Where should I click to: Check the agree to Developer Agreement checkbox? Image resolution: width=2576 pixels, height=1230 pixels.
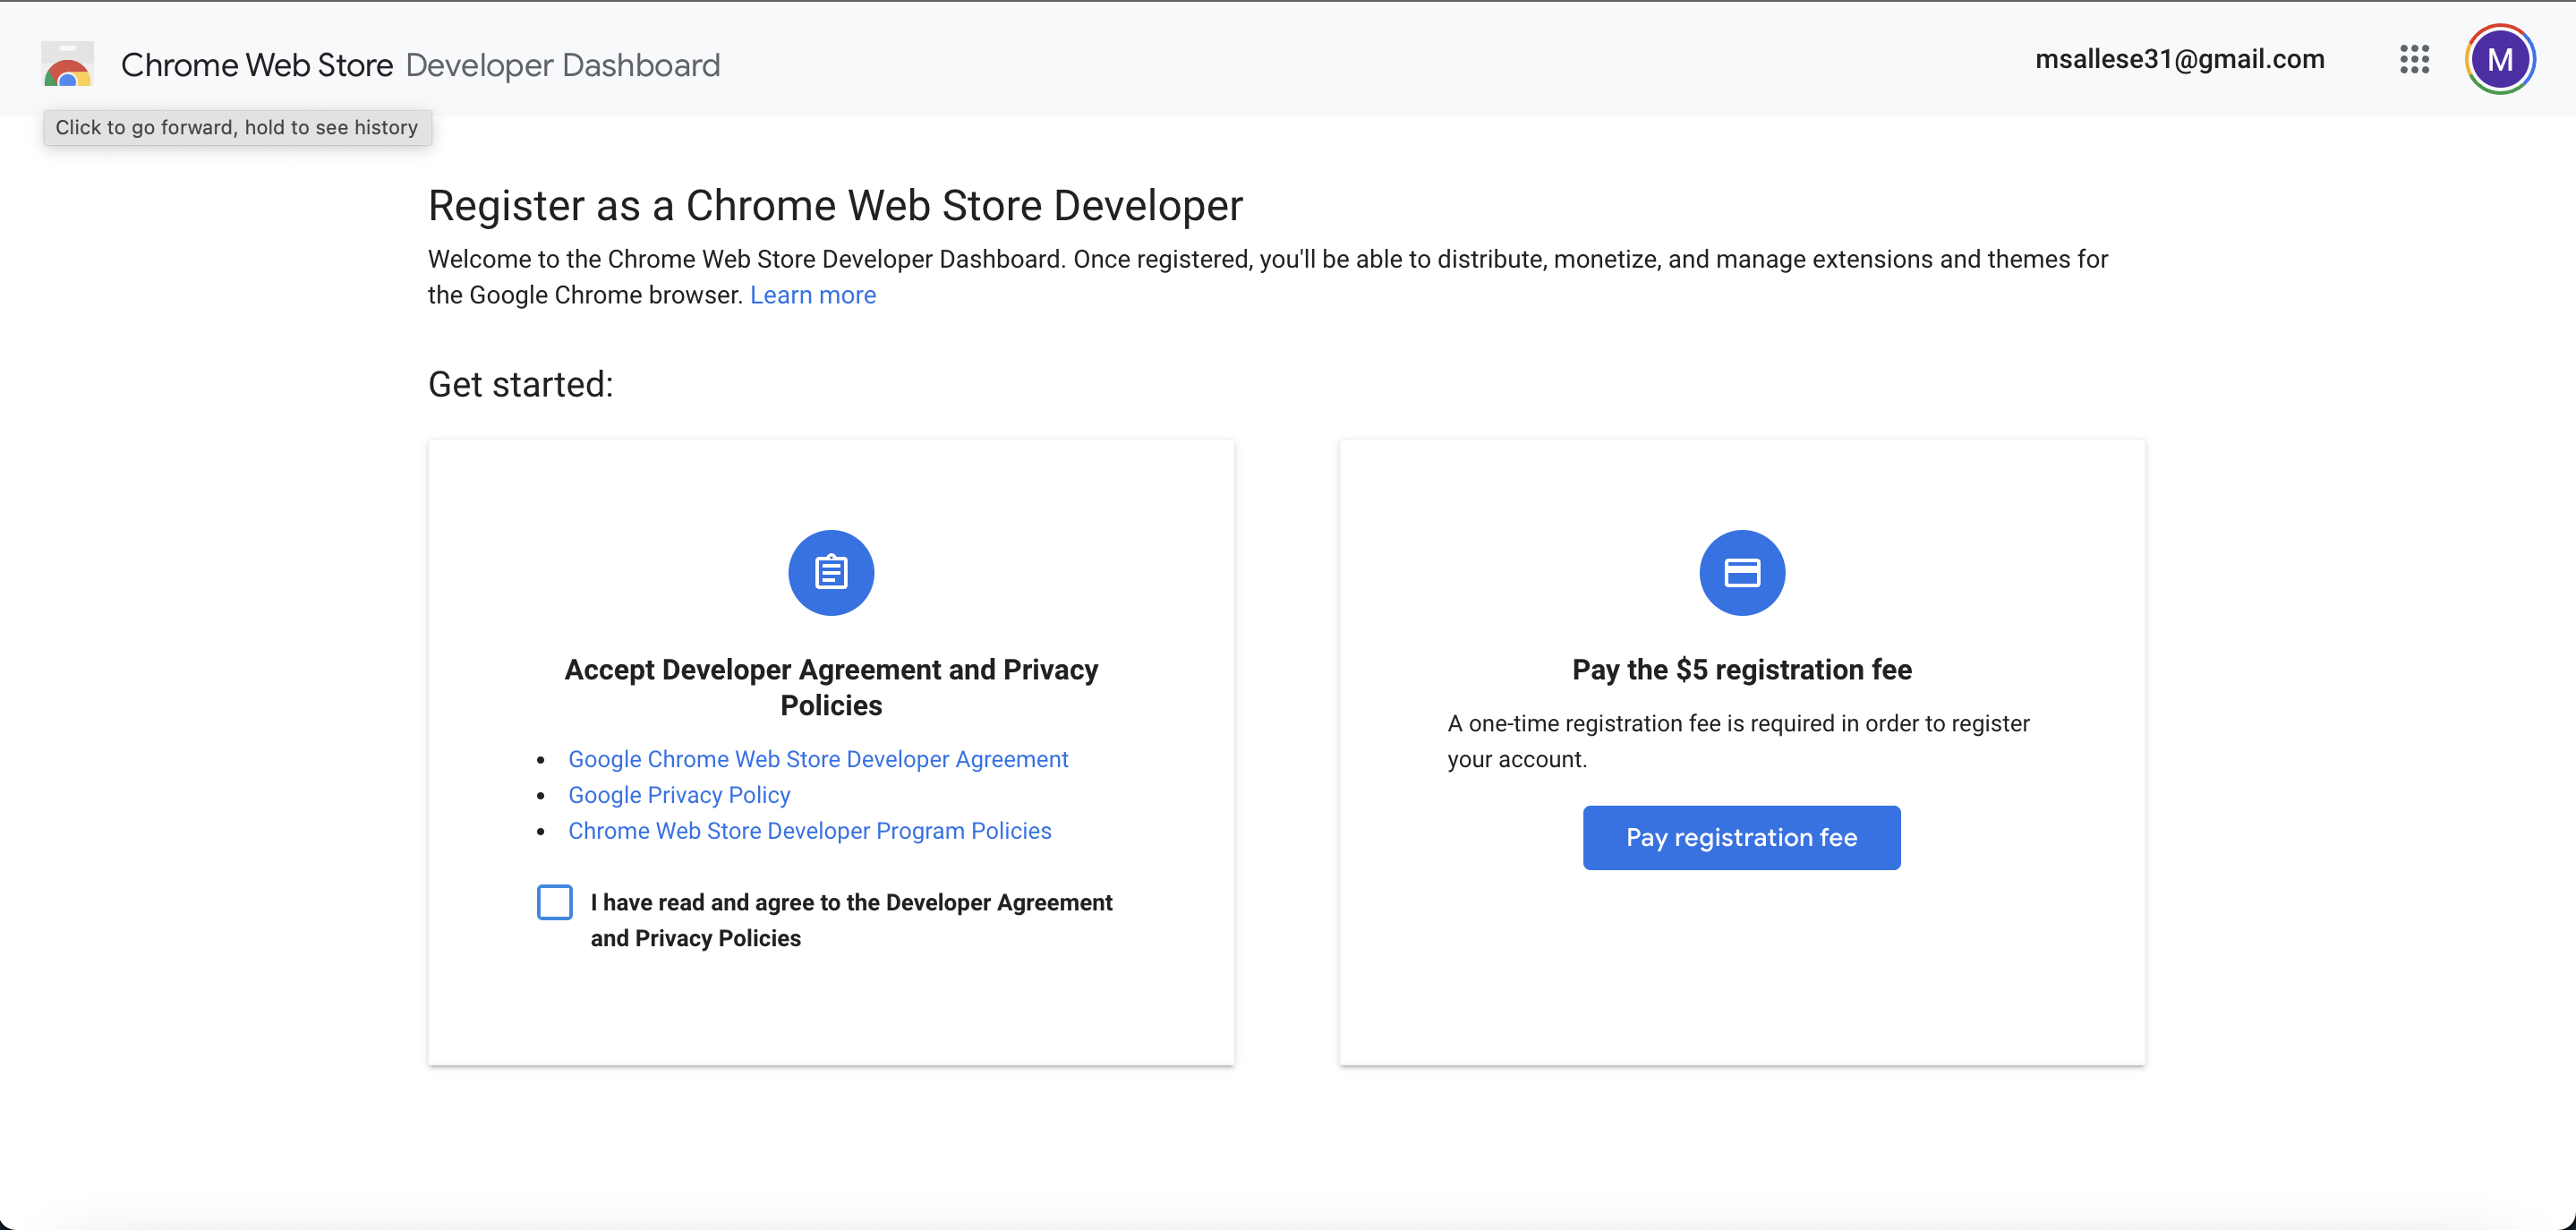555,902
